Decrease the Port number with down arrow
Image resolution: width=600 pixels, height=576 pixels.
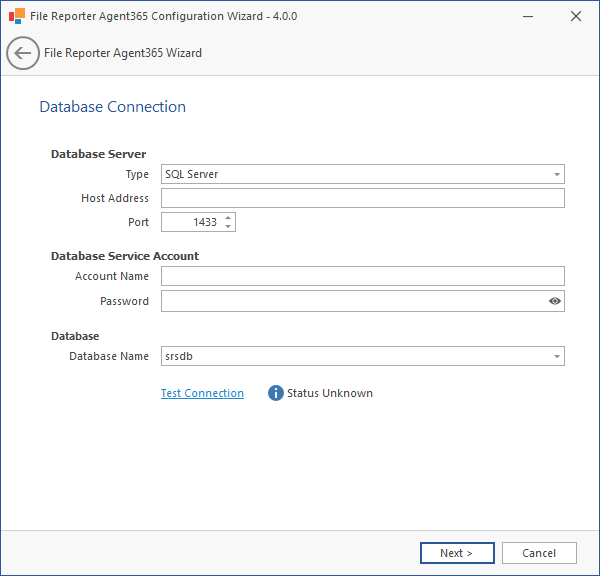229,227
